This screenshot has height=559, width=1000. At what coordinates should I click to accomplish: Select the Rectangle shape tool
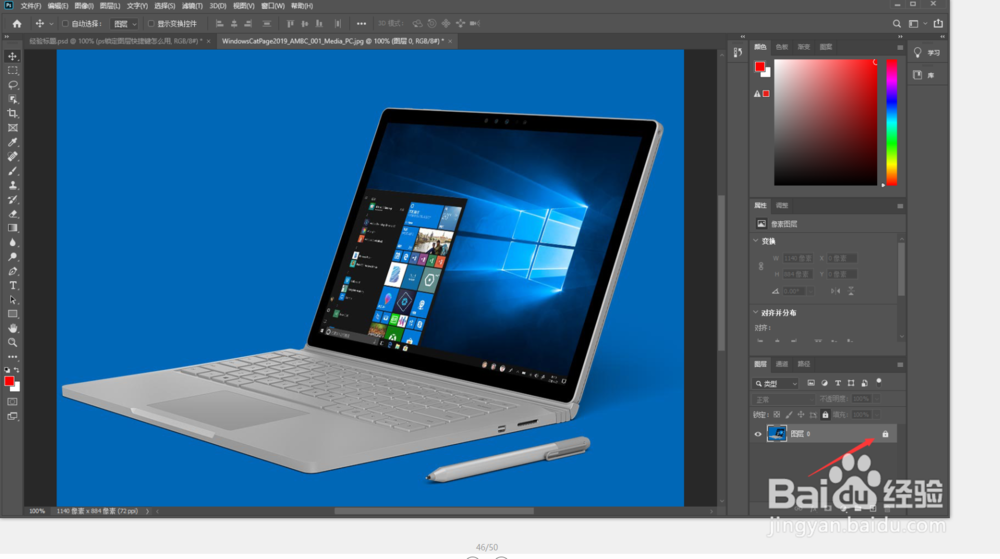click(x=12, y=314)
